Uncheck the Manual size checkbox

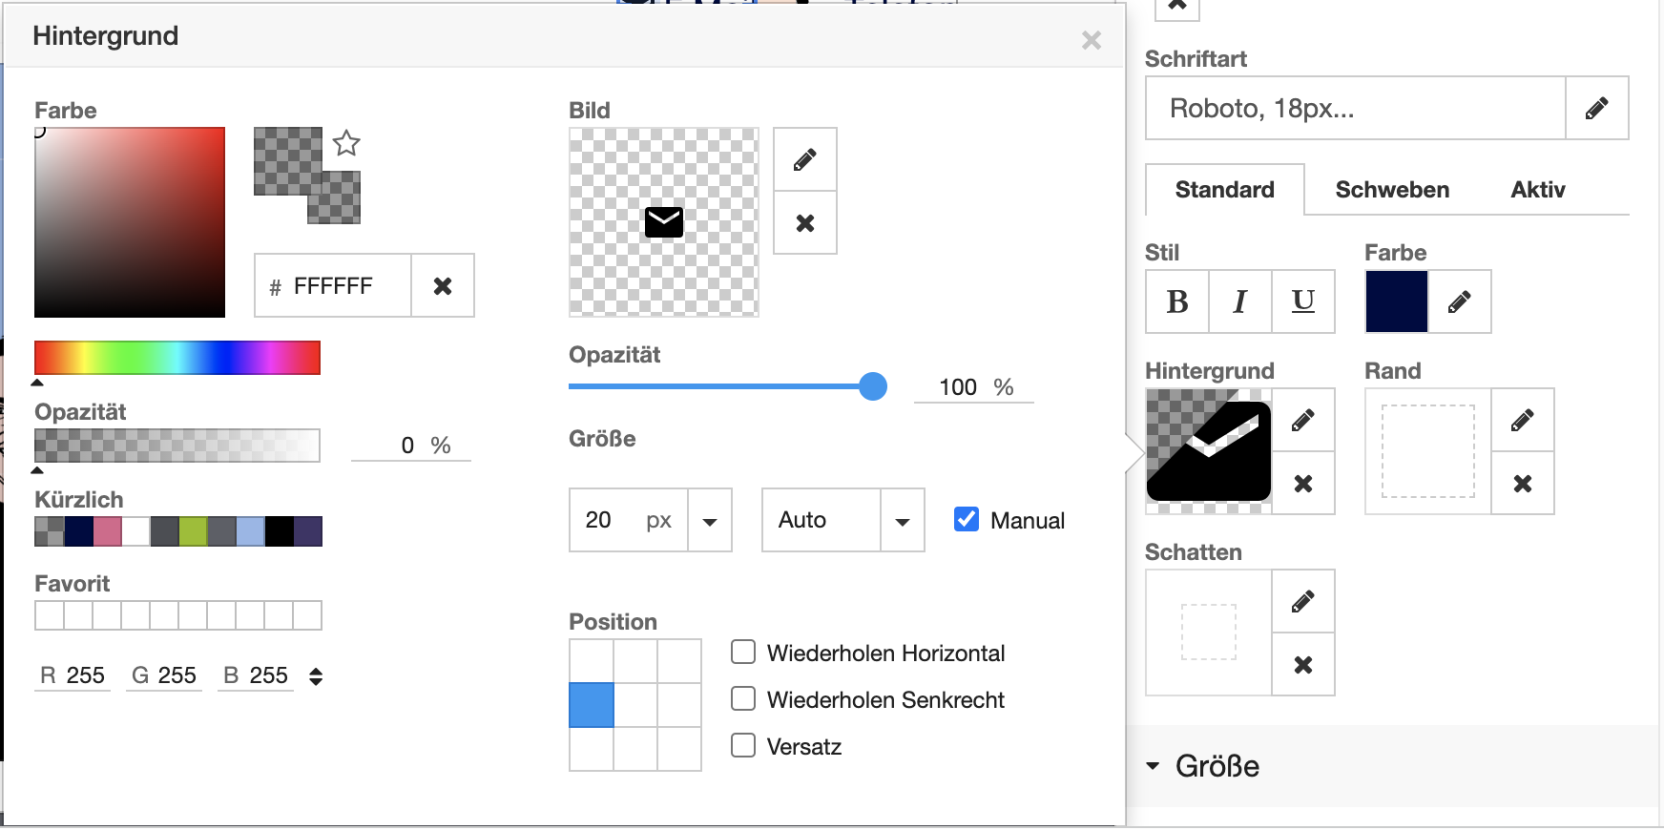[966, 519]
